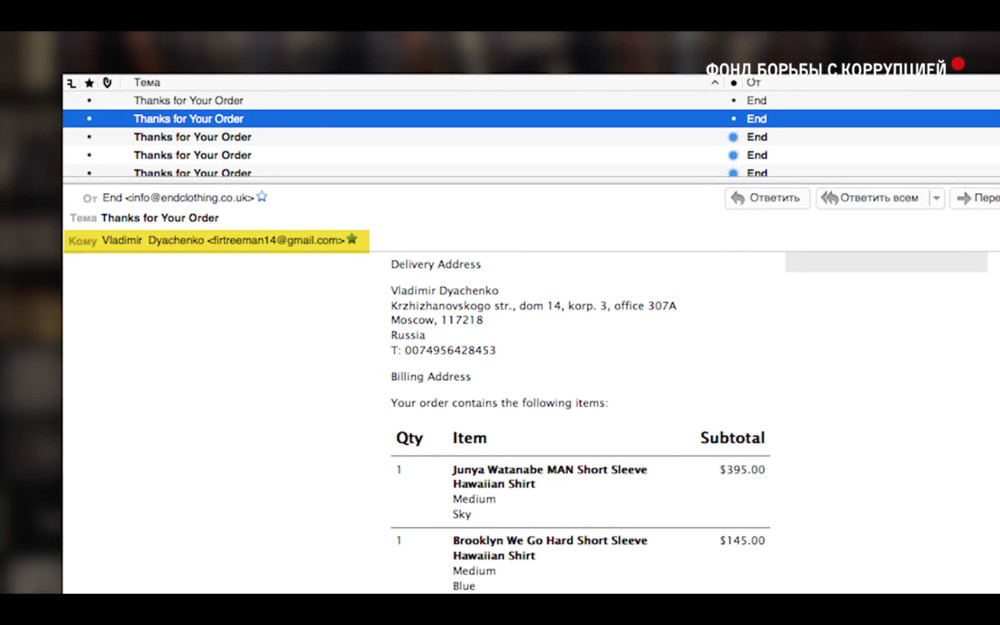
Task: Toggle sort direction arrow in Тема column
Action: click(715, 83)
